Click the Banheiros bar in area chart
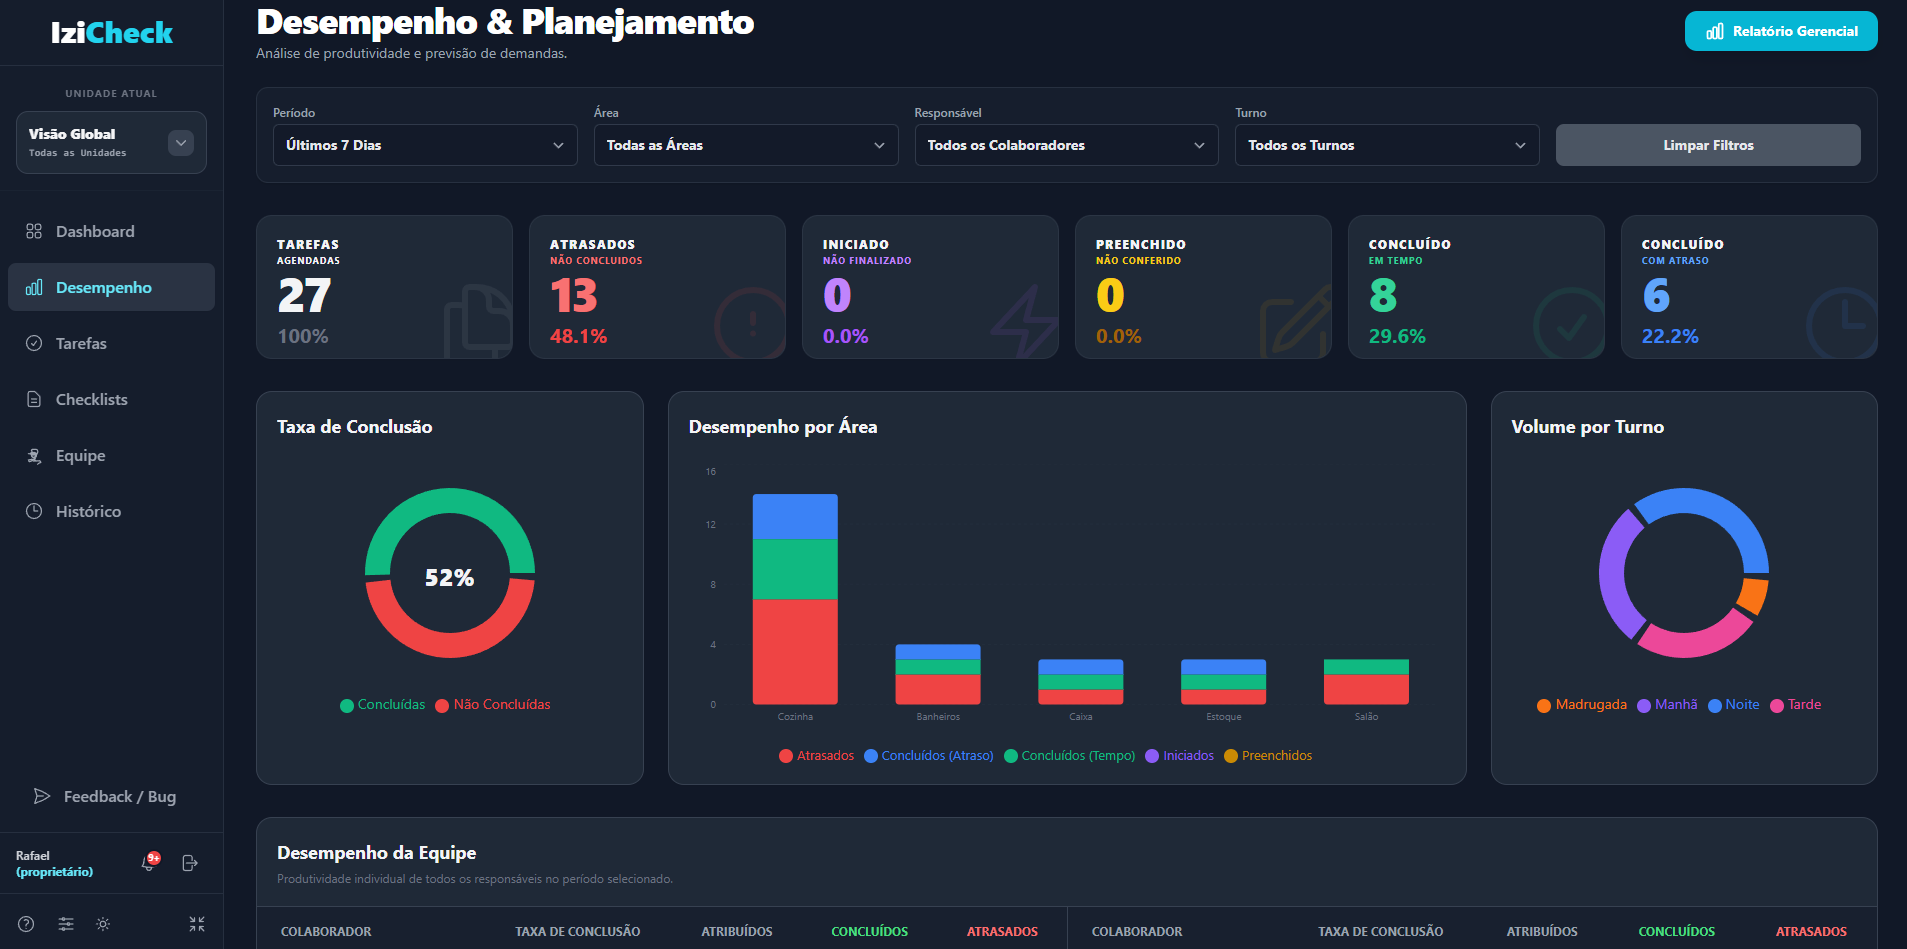Screen dimensions: 1907x949 click(x=938, y=675)
